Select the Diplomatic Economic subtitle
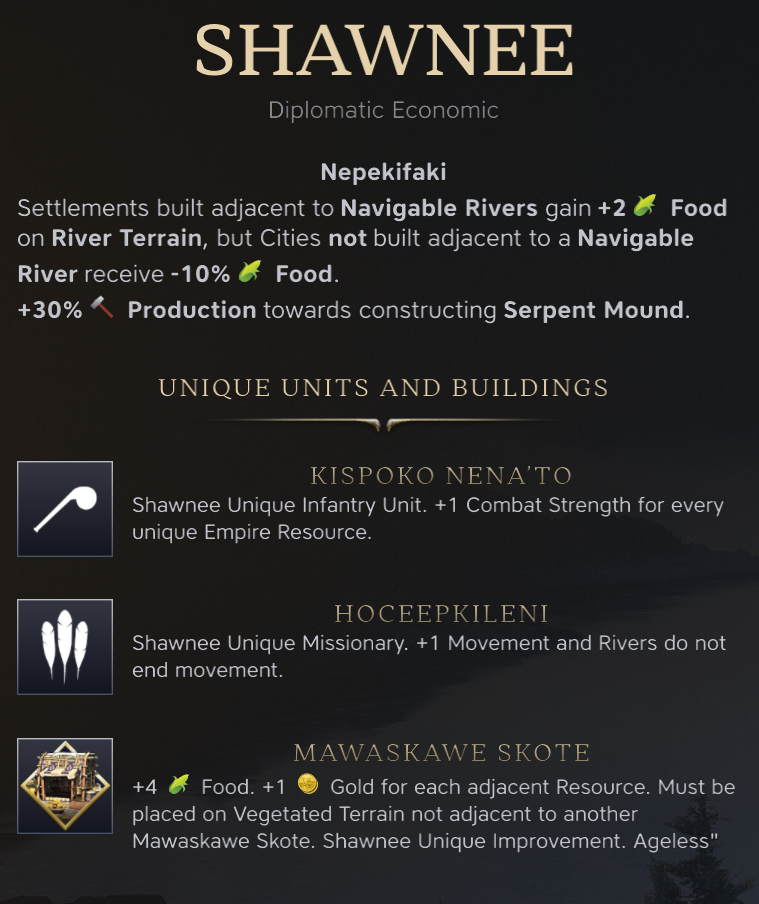 [384, 110]
